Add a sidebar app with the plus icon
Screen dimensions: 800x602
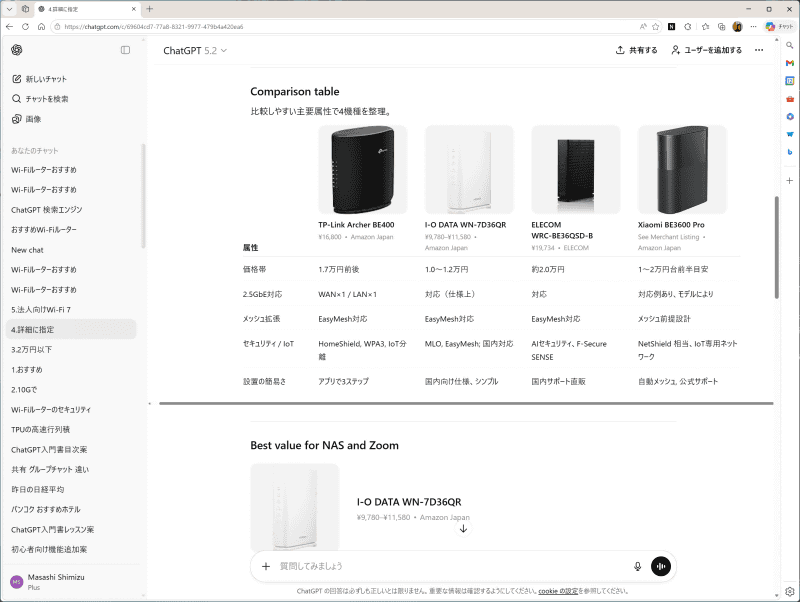[789, 181]
